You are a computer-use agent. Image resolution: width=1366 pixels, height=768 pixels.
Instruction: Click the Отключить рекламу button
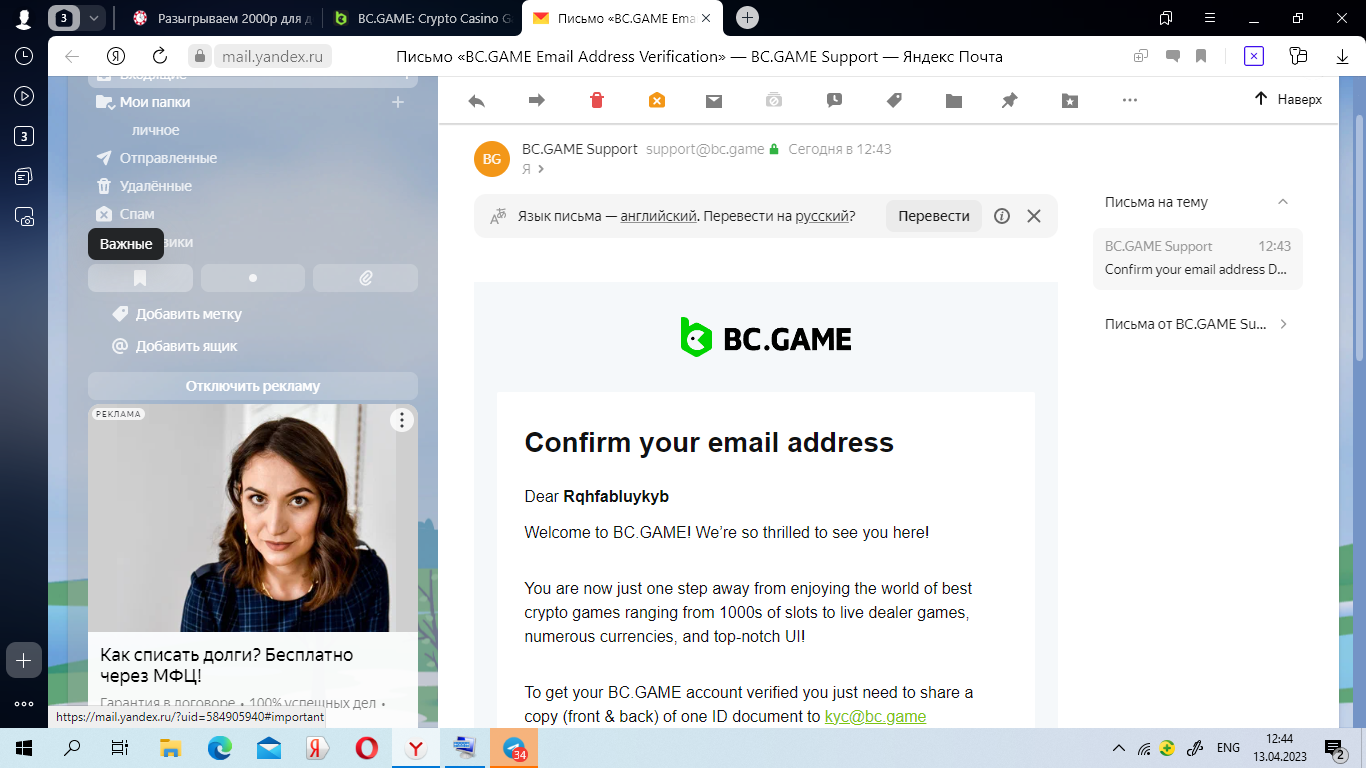pos(253,386)
